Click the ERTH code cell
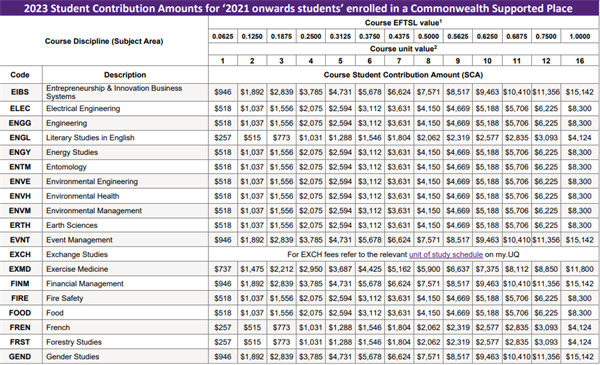This screenshot has height=365, width=600. click(x=20, y=225)
